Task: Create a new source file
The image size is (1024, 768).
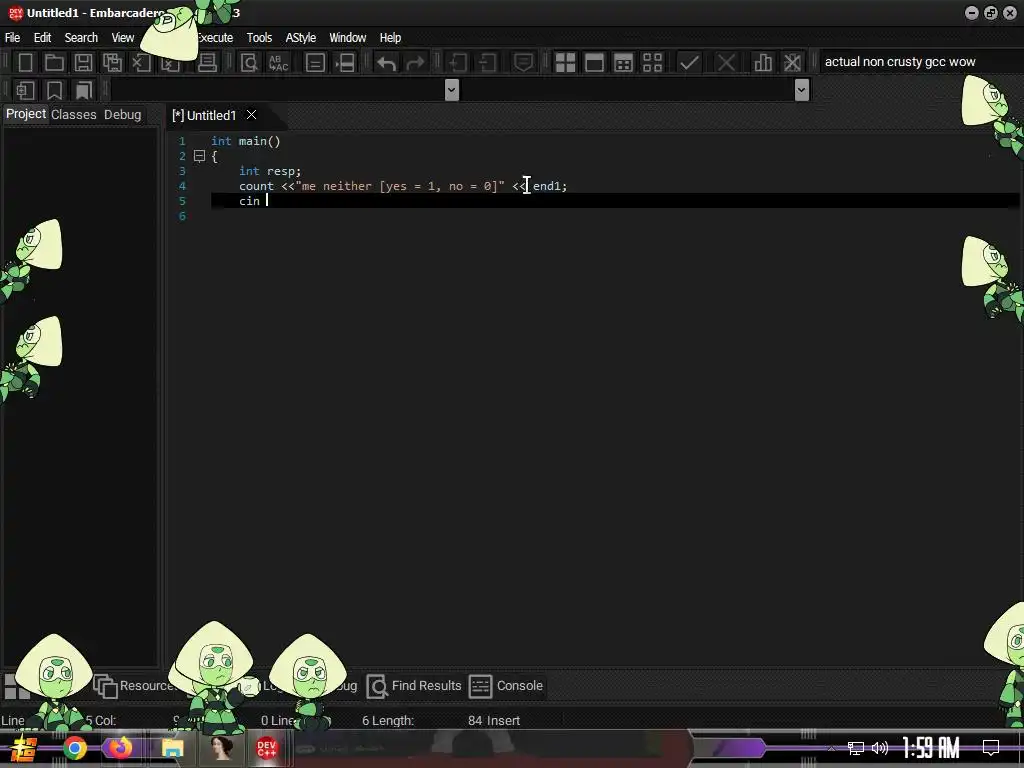Action: pyautogui.click(x=25, y=63)
